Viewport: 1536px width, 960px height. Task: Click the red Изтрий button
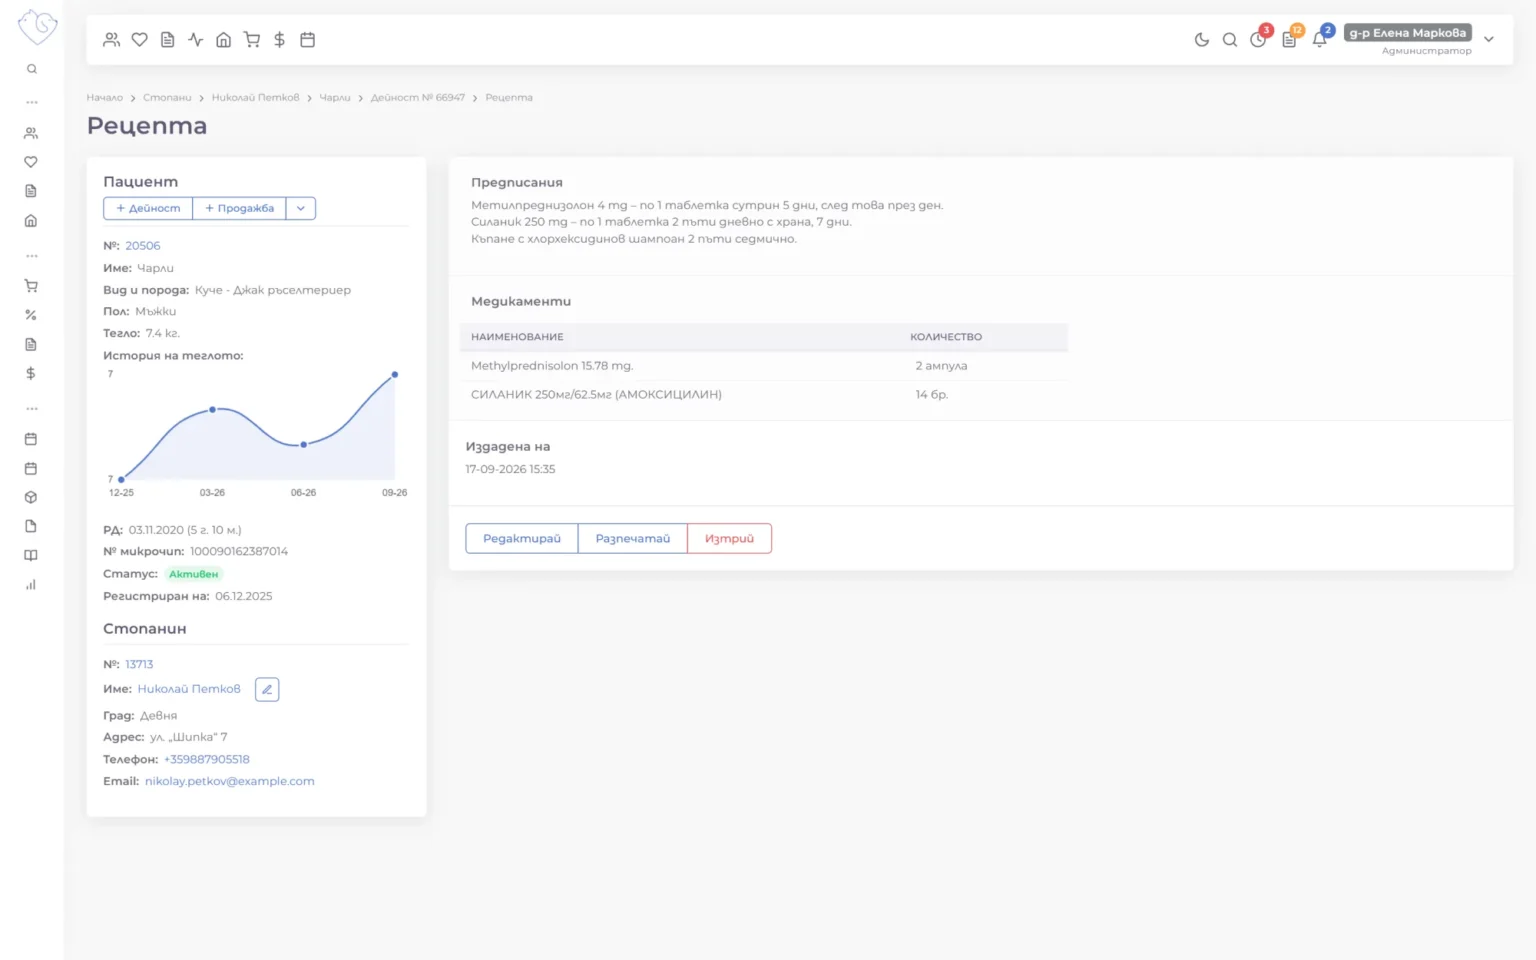pyautogui.click(x=730, y=539)
